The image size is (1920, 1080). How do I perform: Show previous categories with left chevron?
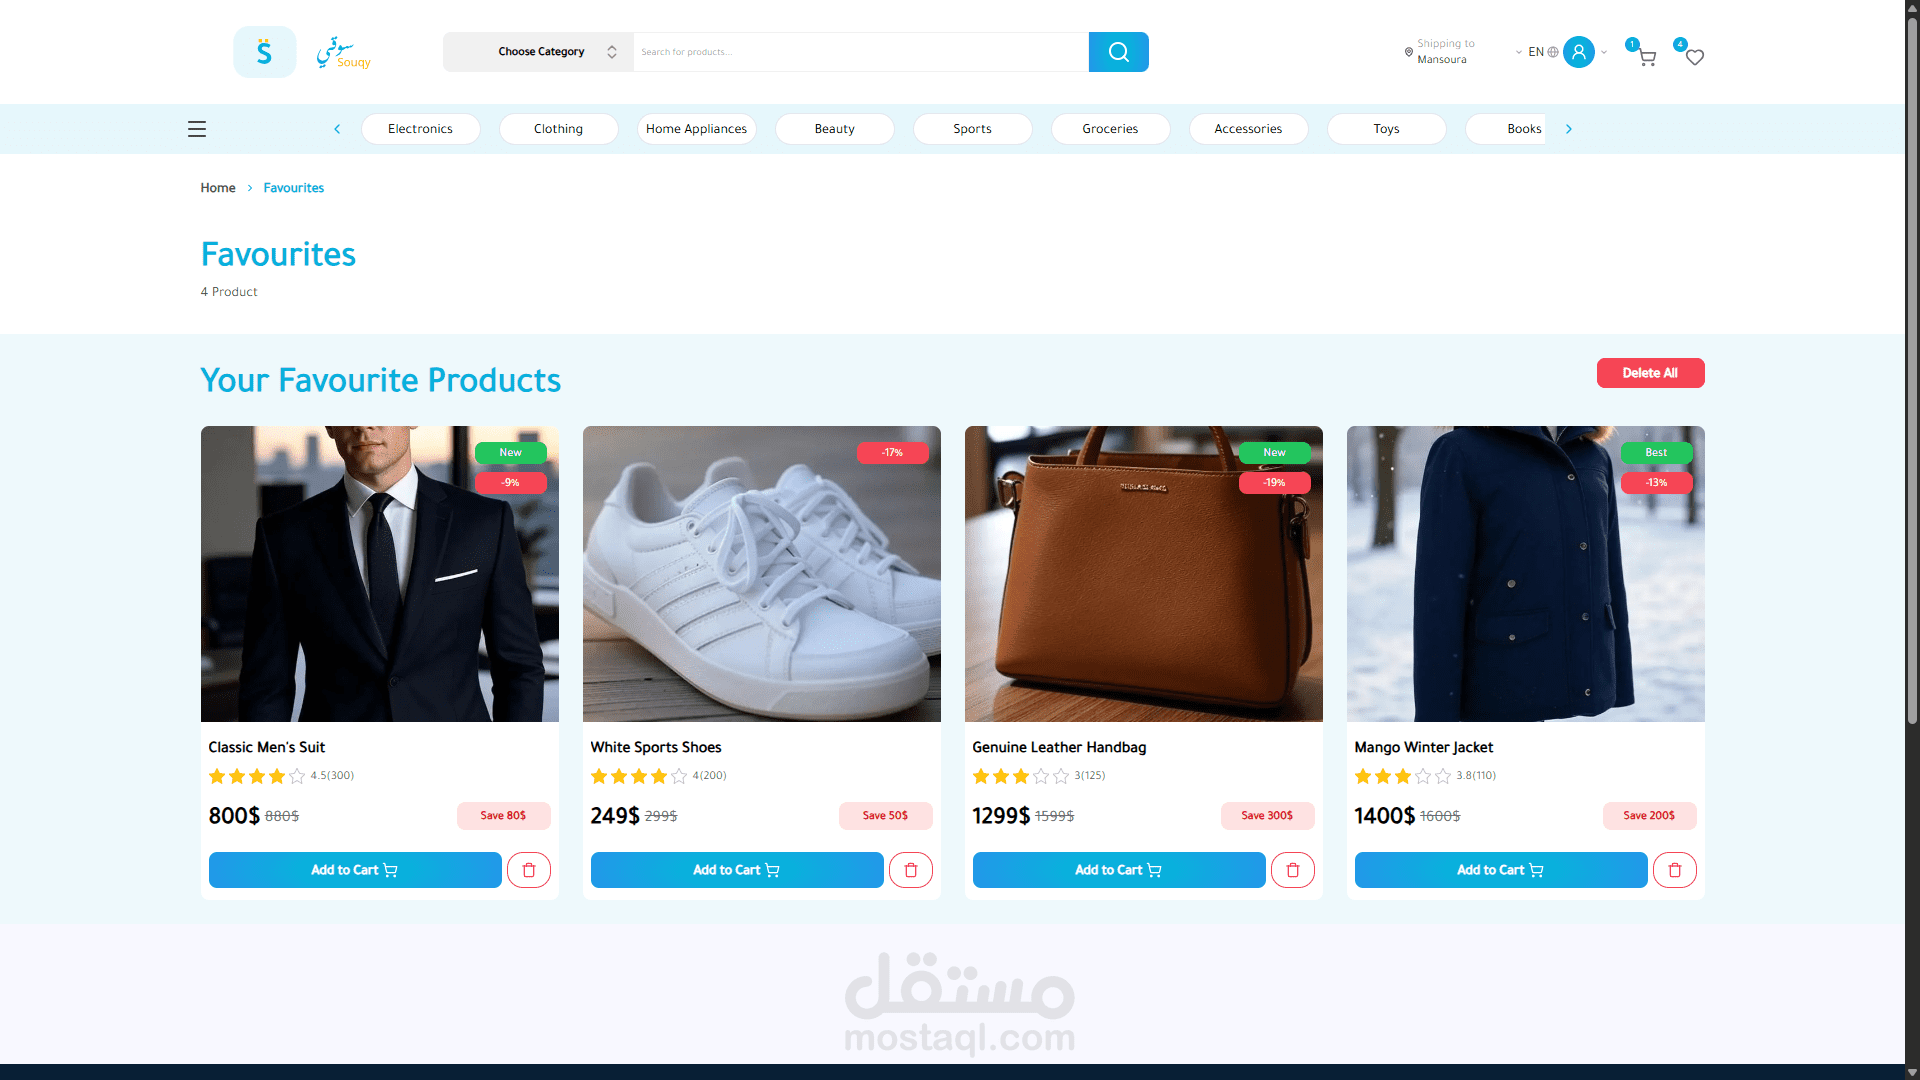tap(337, 129)
